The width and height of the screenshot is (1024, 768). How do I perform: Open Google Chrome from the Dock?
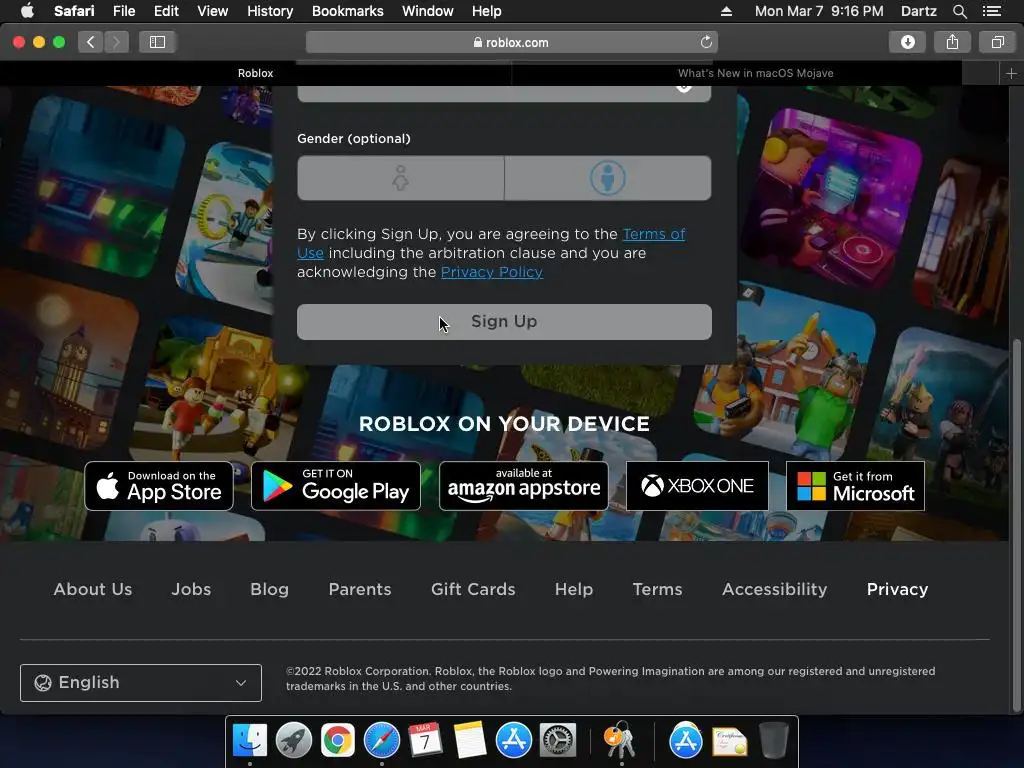(x=338, y=741)
